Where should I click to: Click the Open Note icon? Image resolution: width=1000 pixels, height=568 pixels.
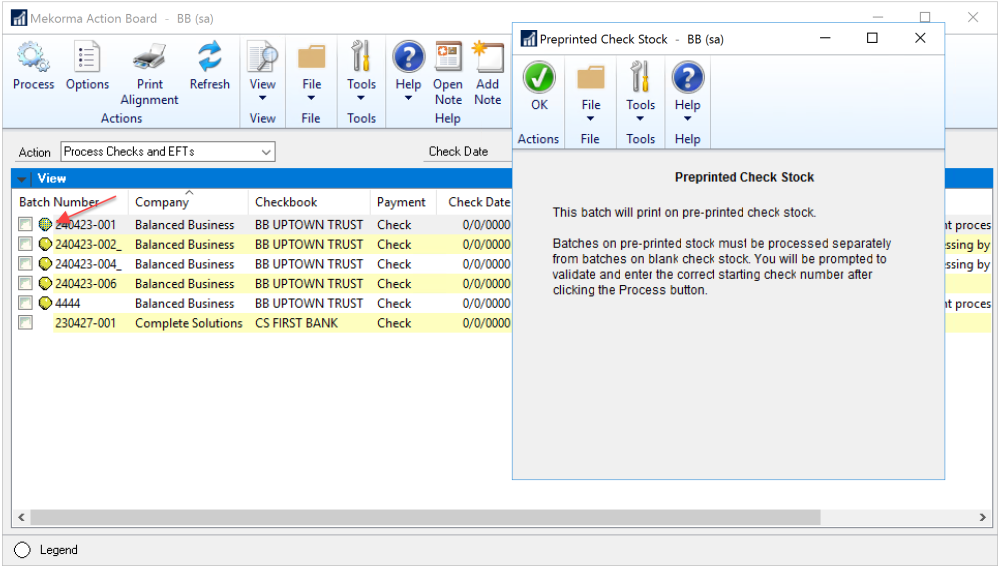[x=448, y=56]
